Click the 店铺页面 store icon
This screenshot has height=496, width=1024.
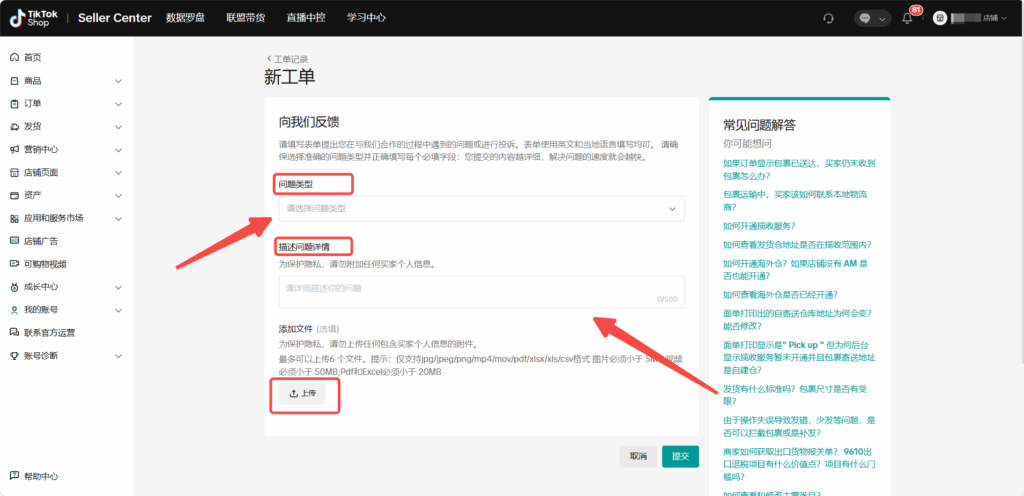click(14, 173)
